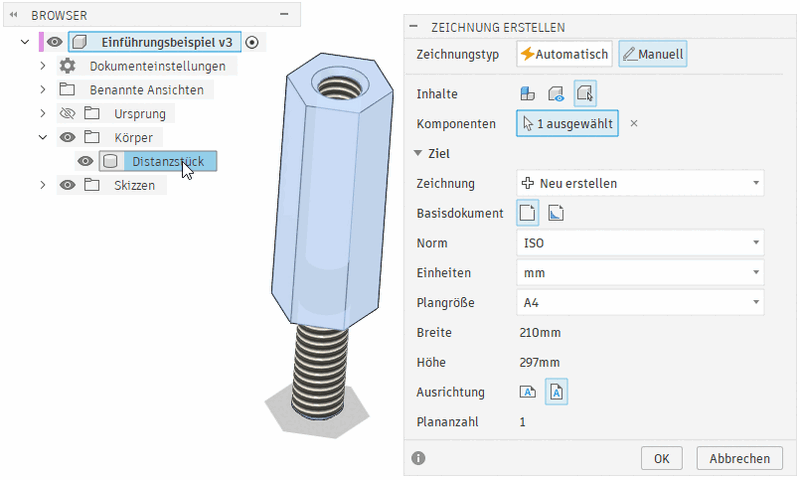
Task: Hide the Körper folder via eye icon
Action: click(x=67, y=137)
